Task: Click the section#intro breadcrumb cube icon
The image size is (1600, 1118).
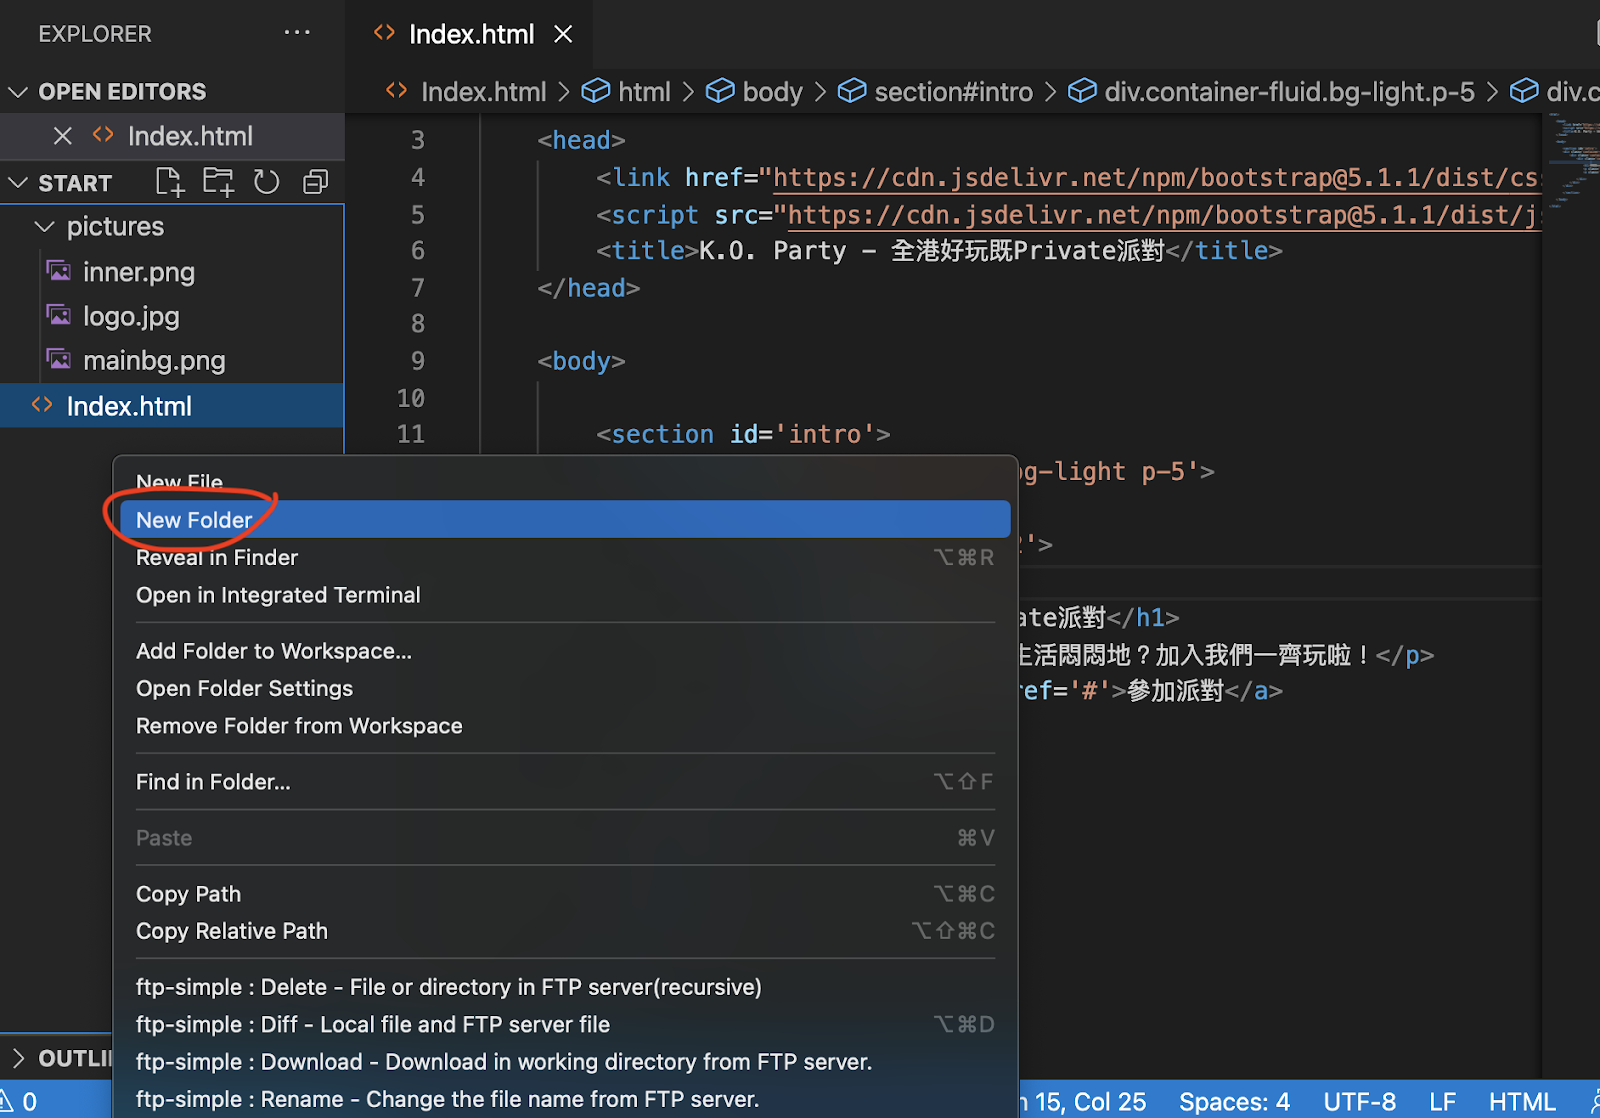Action: pyautogui.click(x=852, y=91)
